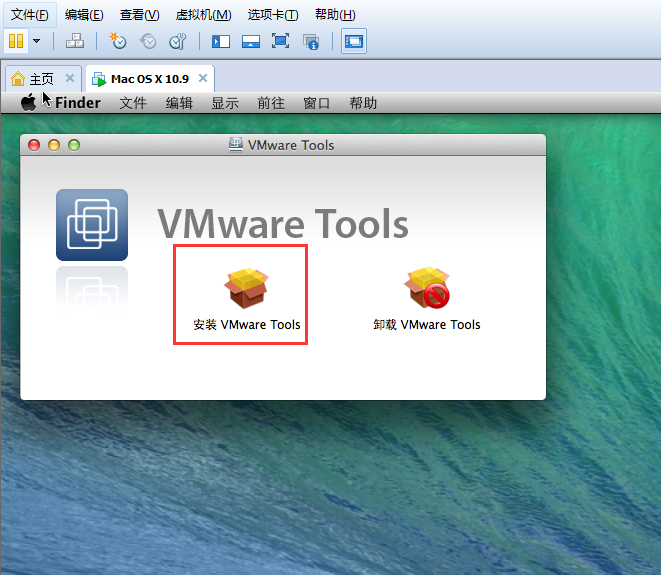Image resolution: width=661 pixels, height=575 pixels.
Task: Close the VMware Tools window with red button
Action: point(34,145)
